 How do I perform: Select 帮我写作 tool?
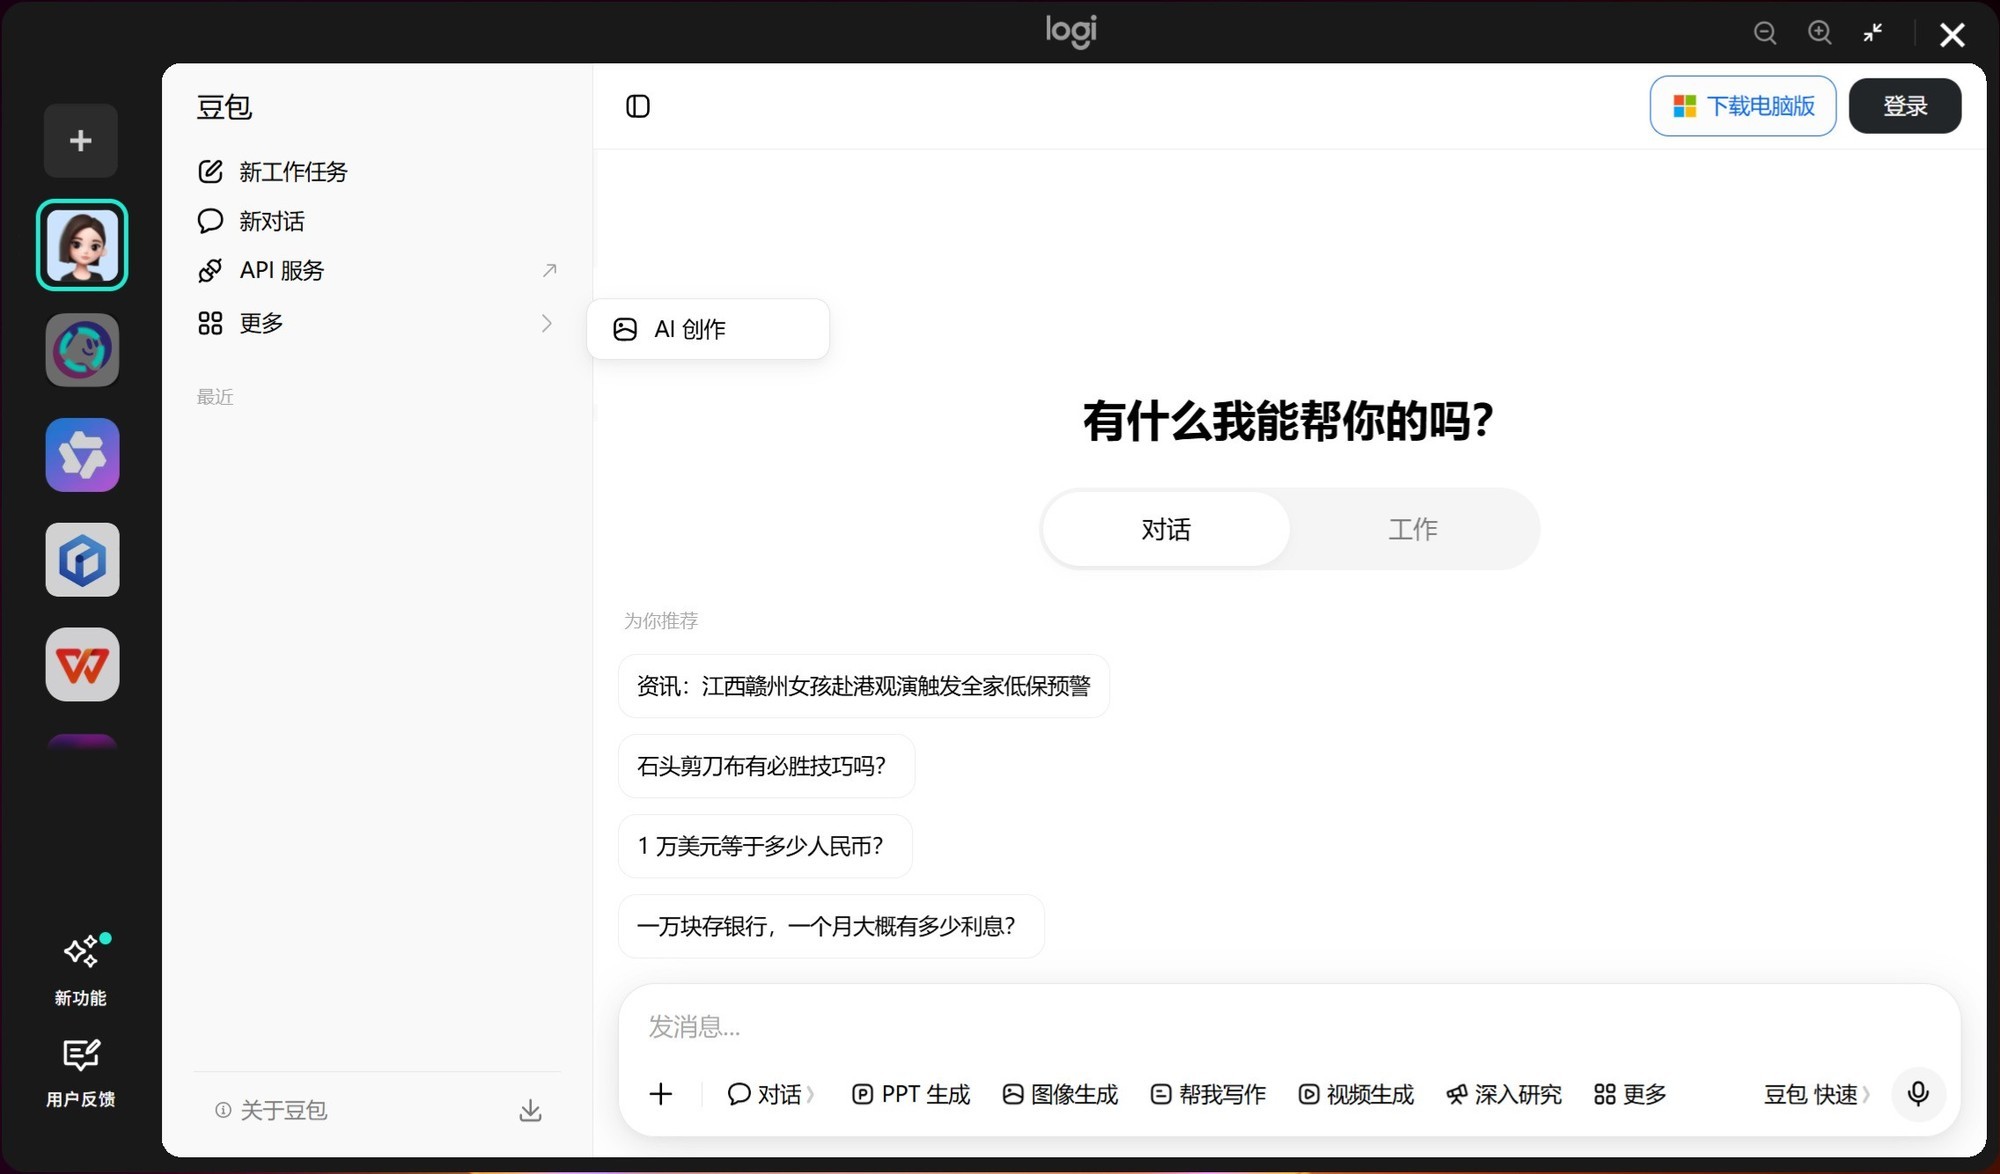pos(1208,1094)
